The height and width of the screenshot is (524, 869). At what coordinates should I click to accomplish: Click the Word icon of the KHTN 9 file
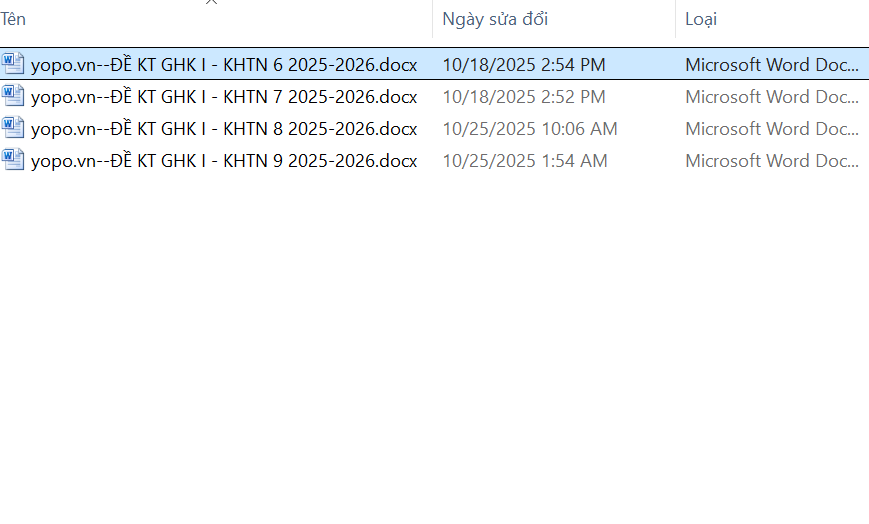pyautogui.click(x=13, y=160)
